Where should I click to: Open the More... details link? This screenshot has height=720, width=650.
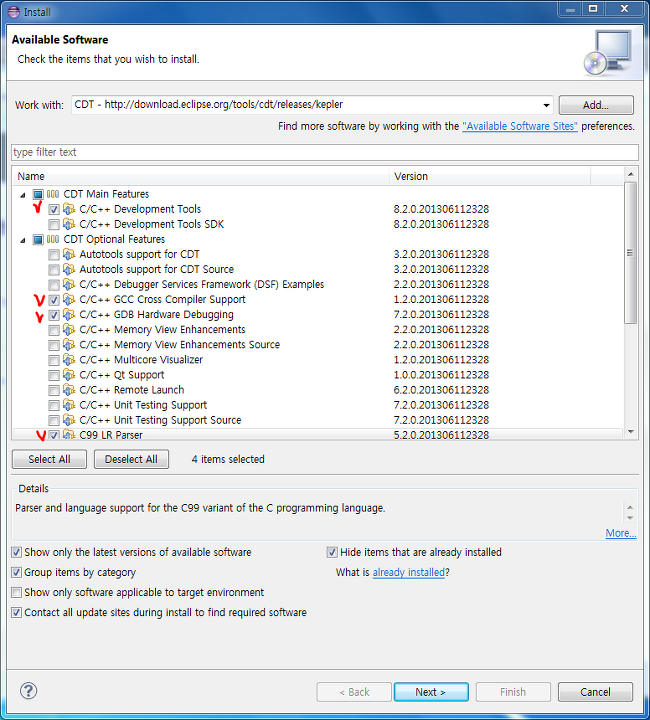coord(621,533)
